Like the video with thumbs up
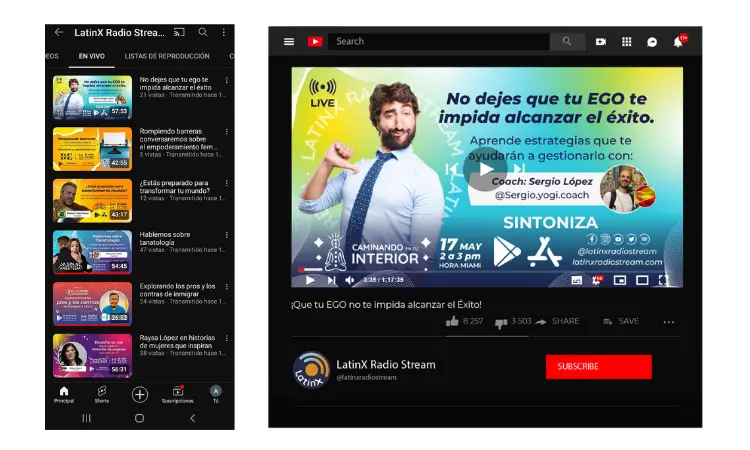The image size is (750, 450). pos(452,321)
